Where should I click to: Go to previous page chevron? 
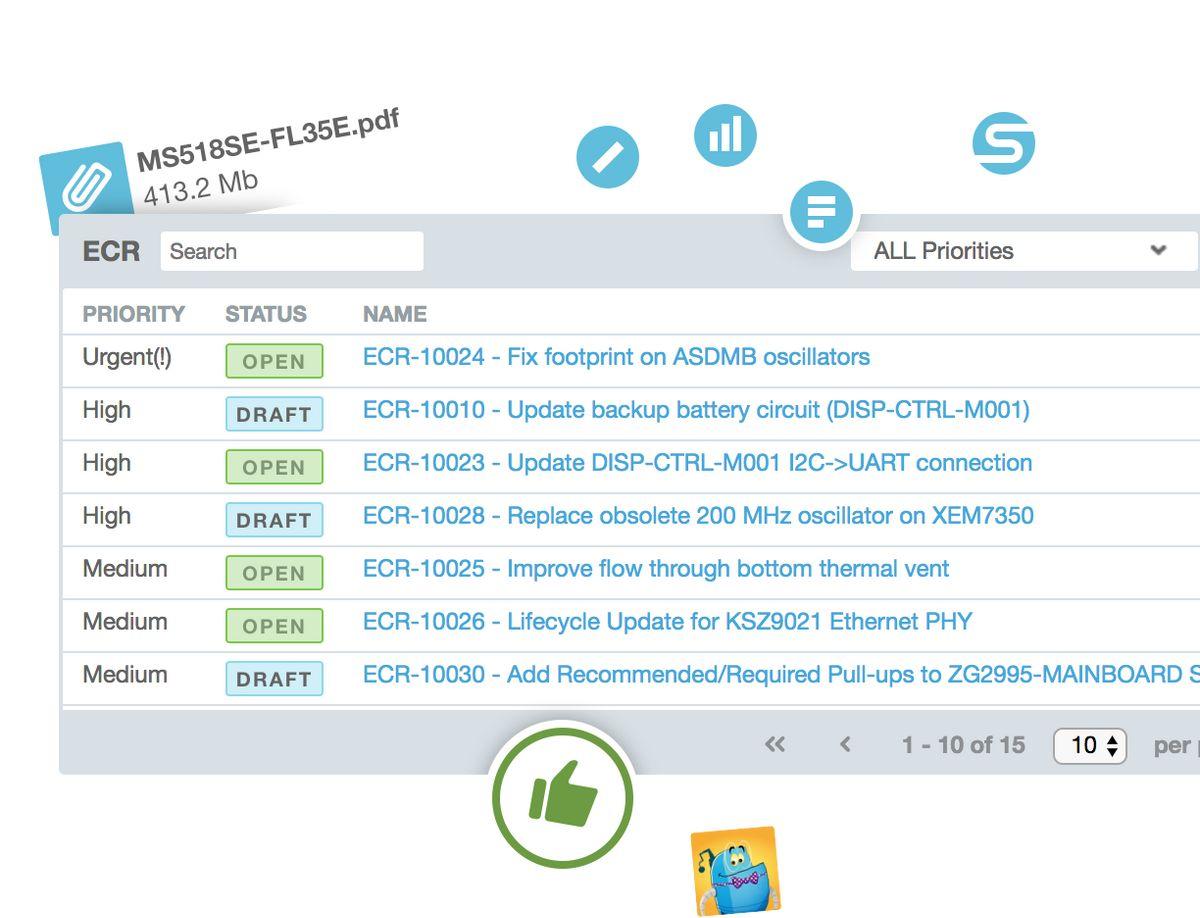pyautogui.click(x=845, y=744)
